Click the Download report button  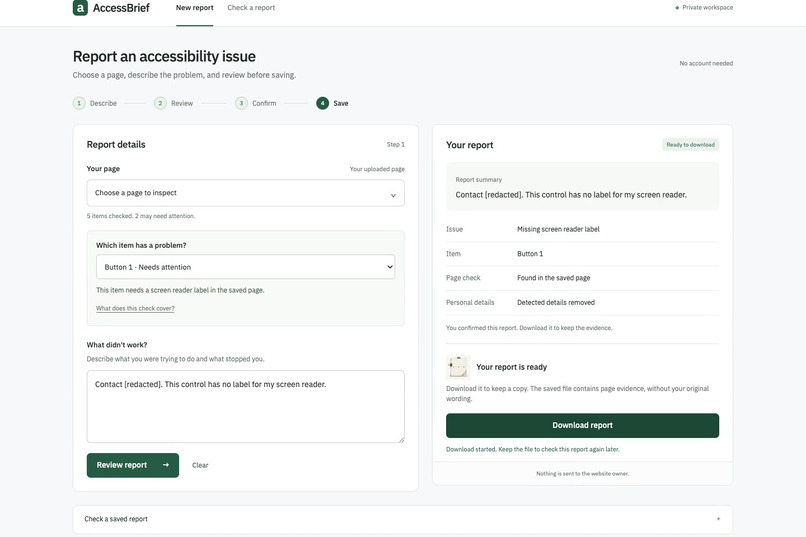coord(582,425)
